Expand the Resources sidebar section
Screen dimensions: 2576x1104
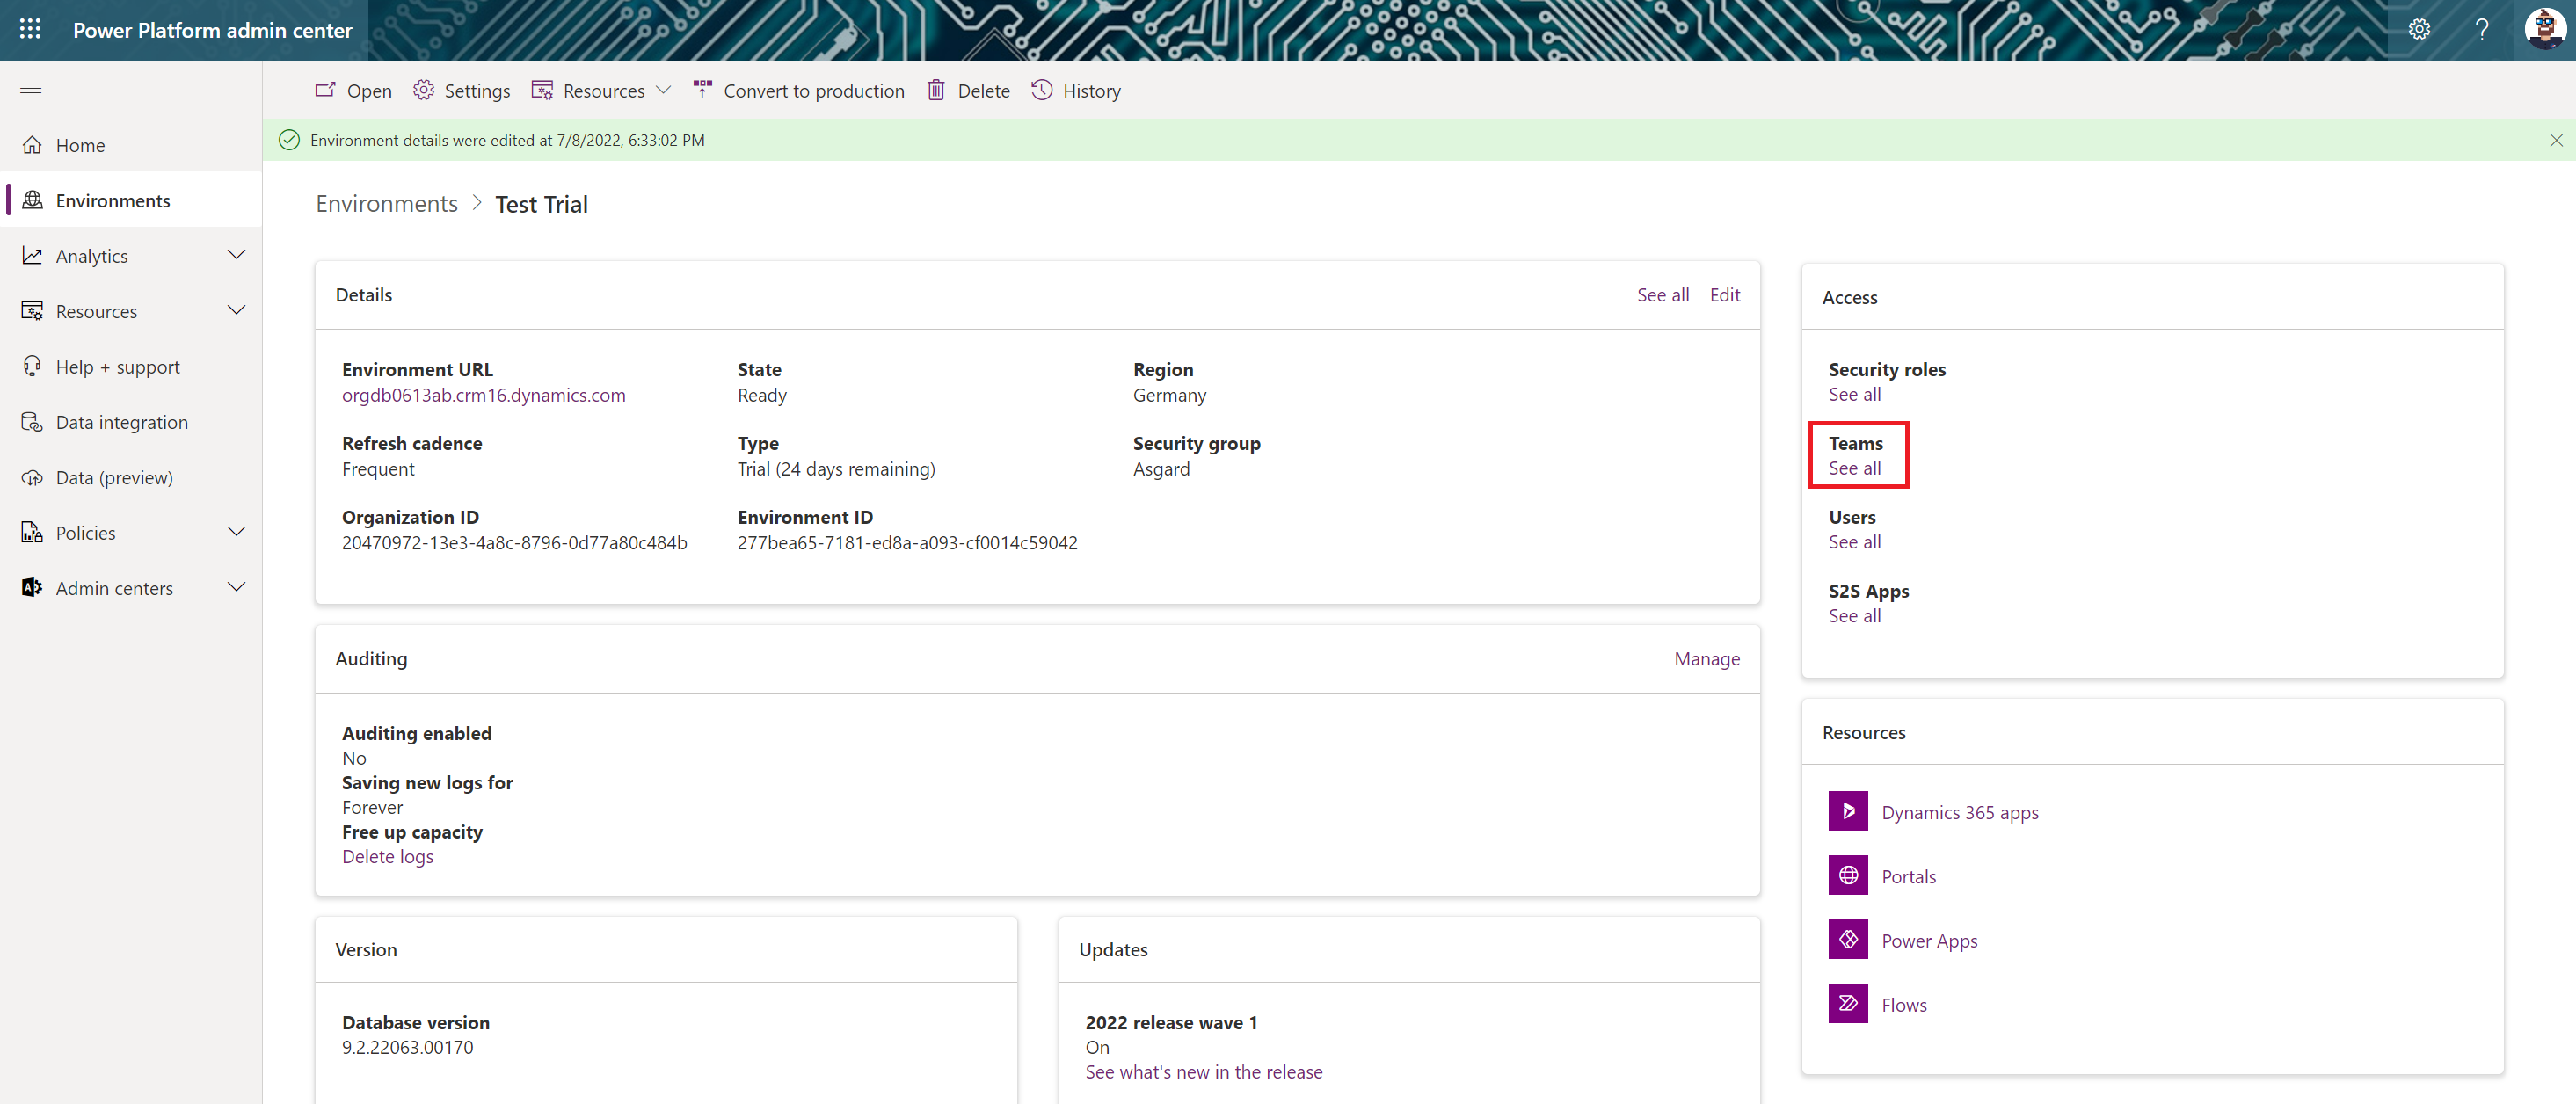(x=237, y=311)
